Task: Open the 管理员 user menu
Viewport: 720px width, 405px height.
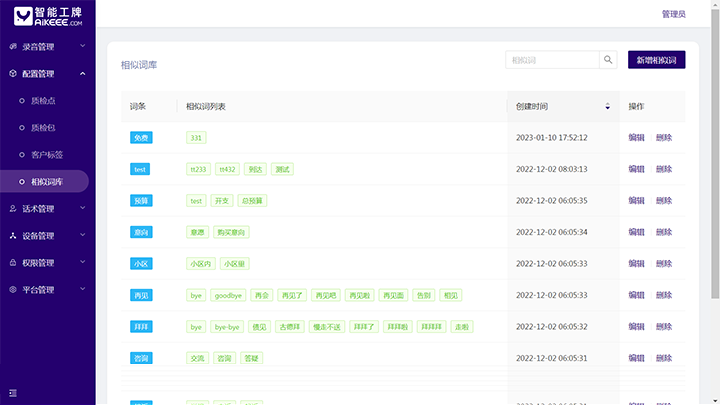Action: 673,14
